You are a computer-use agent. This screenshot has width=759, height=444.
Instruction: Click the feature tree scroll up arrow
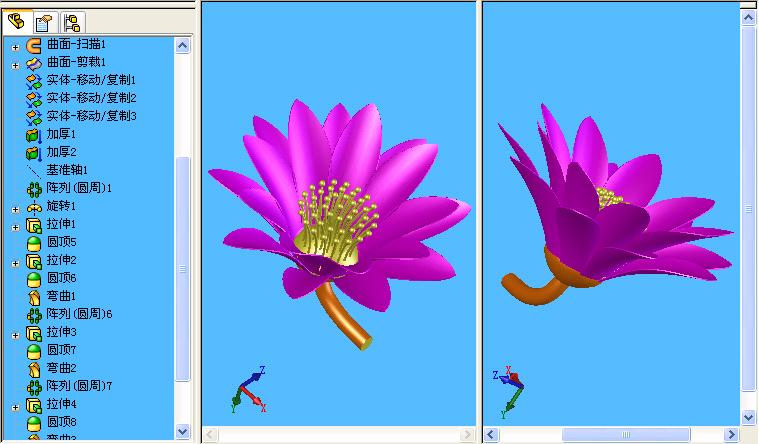[182, 46]
